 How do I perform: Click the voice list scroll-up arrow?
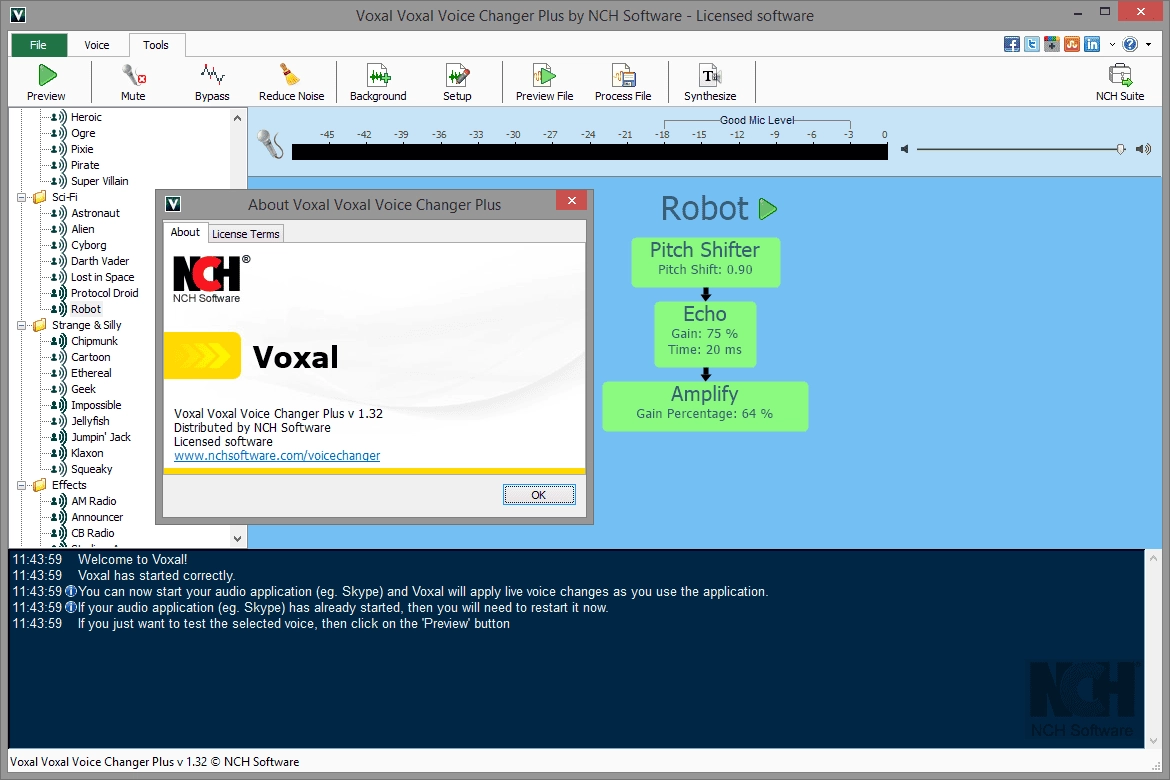(237, 118)
